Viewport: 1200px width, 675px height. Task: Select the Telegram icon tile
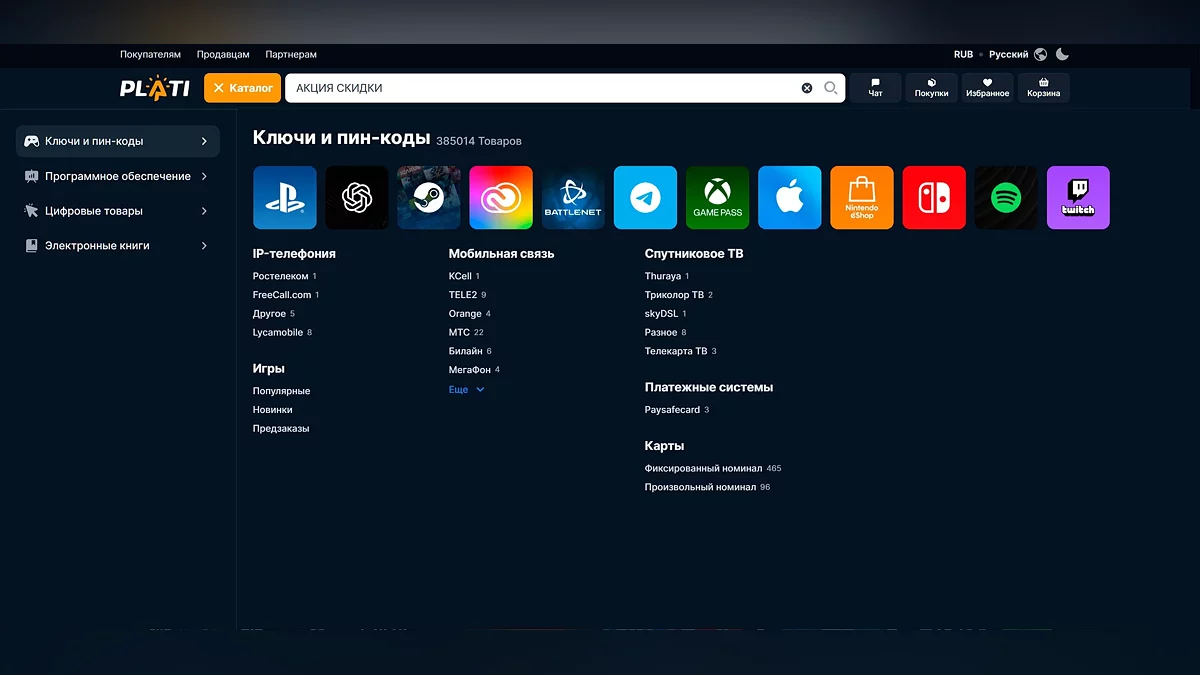click(645, 198)
